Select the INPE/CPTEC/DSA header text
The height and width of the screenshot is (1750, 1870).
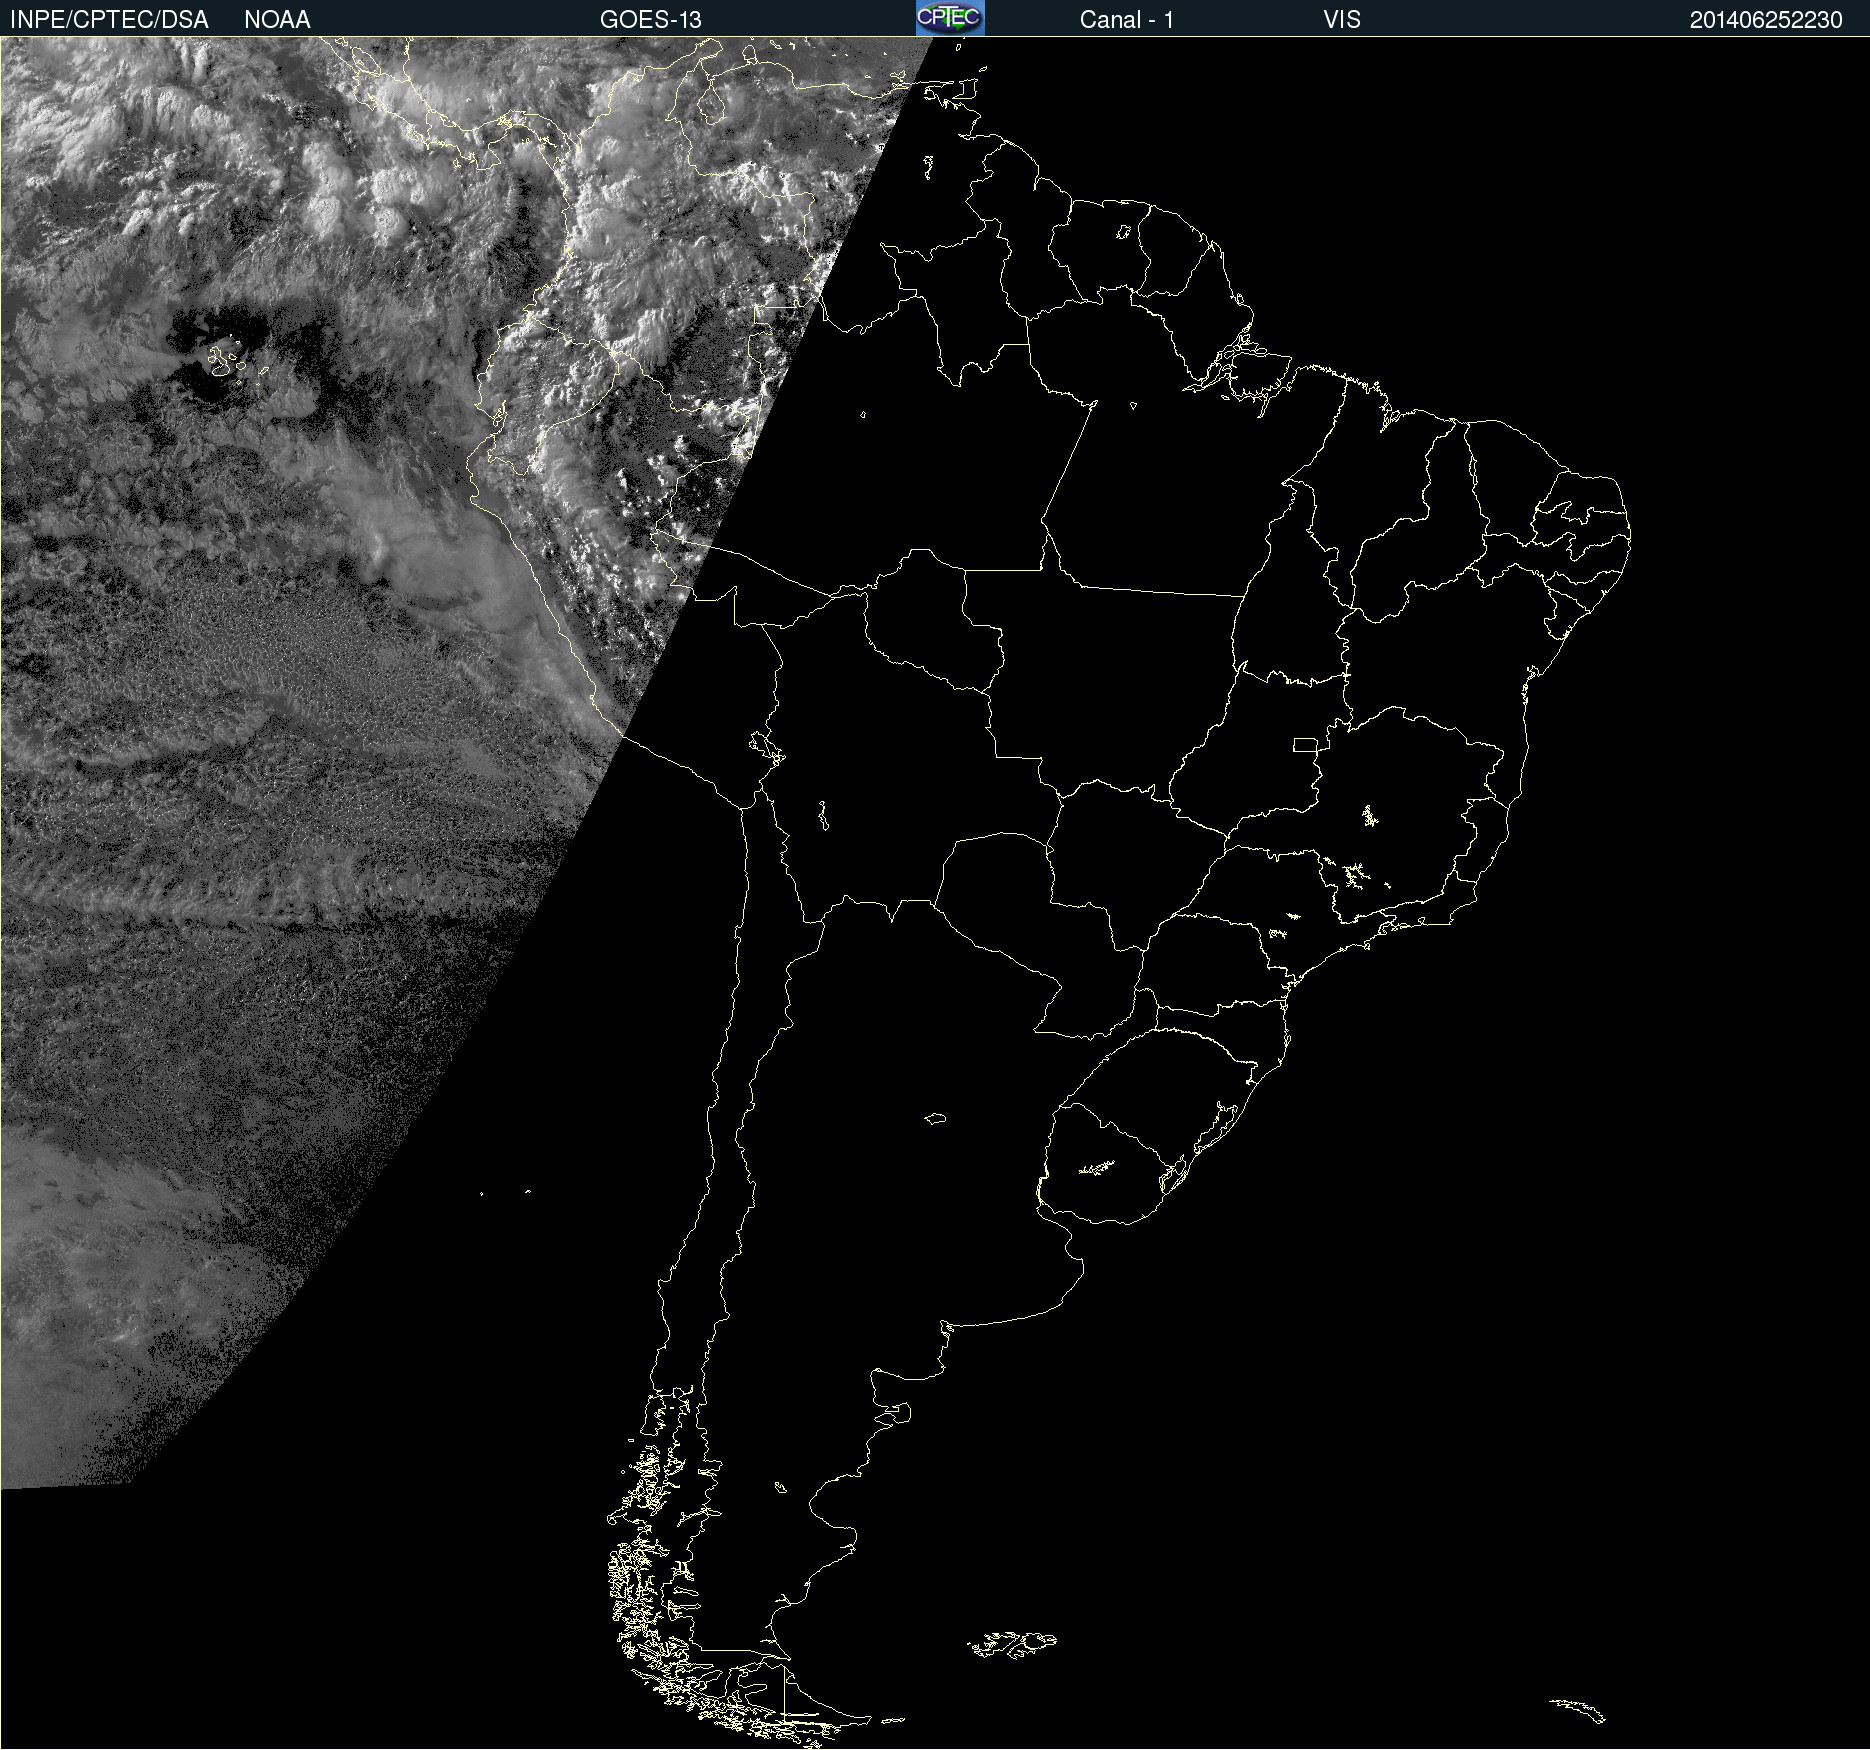point(109,20)
